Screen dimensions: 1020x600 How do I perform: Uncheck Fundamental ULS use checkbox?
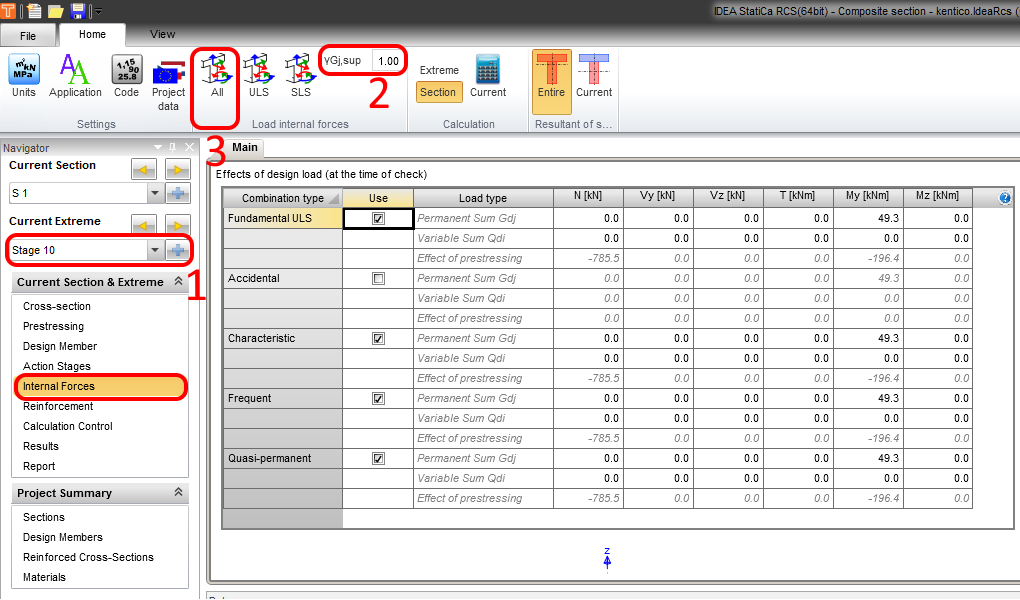pos(378,218)
